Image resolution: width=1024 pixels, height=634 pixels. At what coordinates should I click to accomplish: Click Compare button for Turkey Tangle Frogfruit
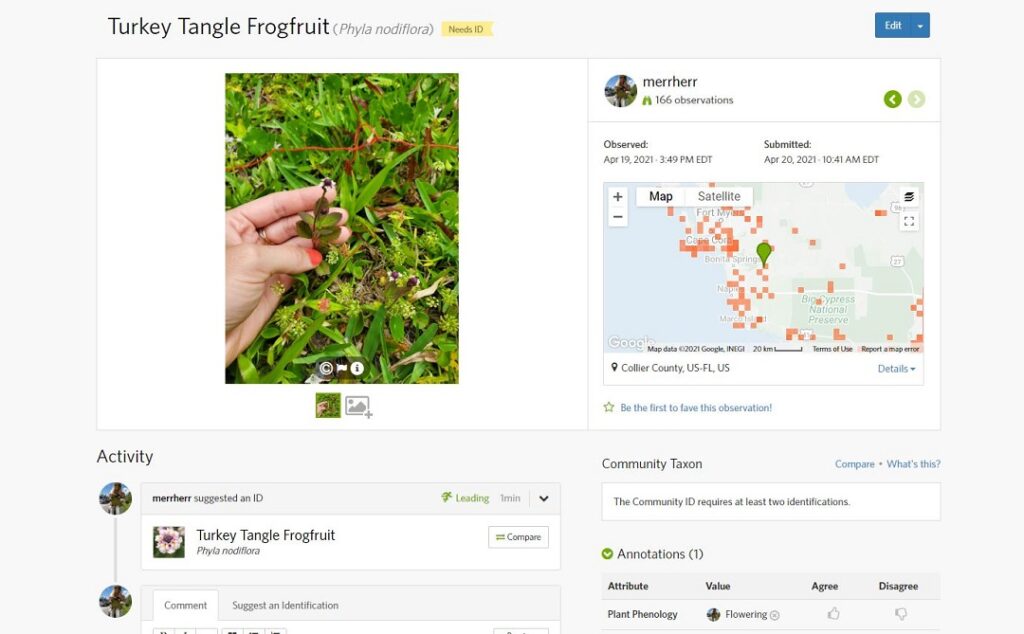(x=519, y=537)
